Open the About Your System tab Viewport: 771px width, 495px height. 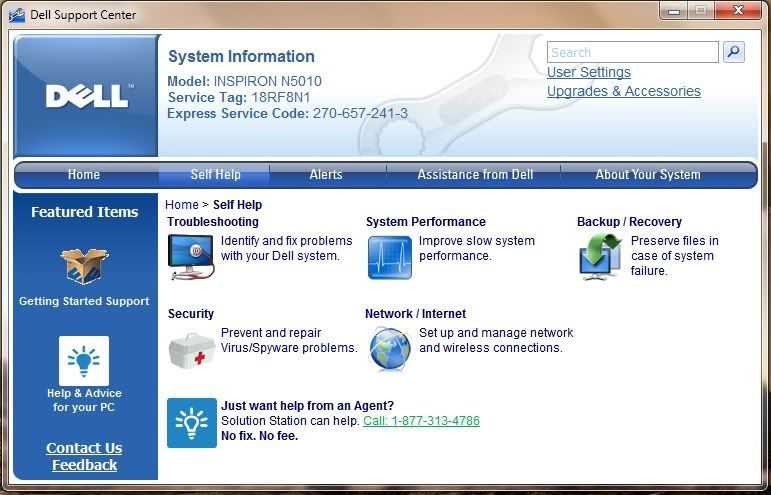point(648,175)
